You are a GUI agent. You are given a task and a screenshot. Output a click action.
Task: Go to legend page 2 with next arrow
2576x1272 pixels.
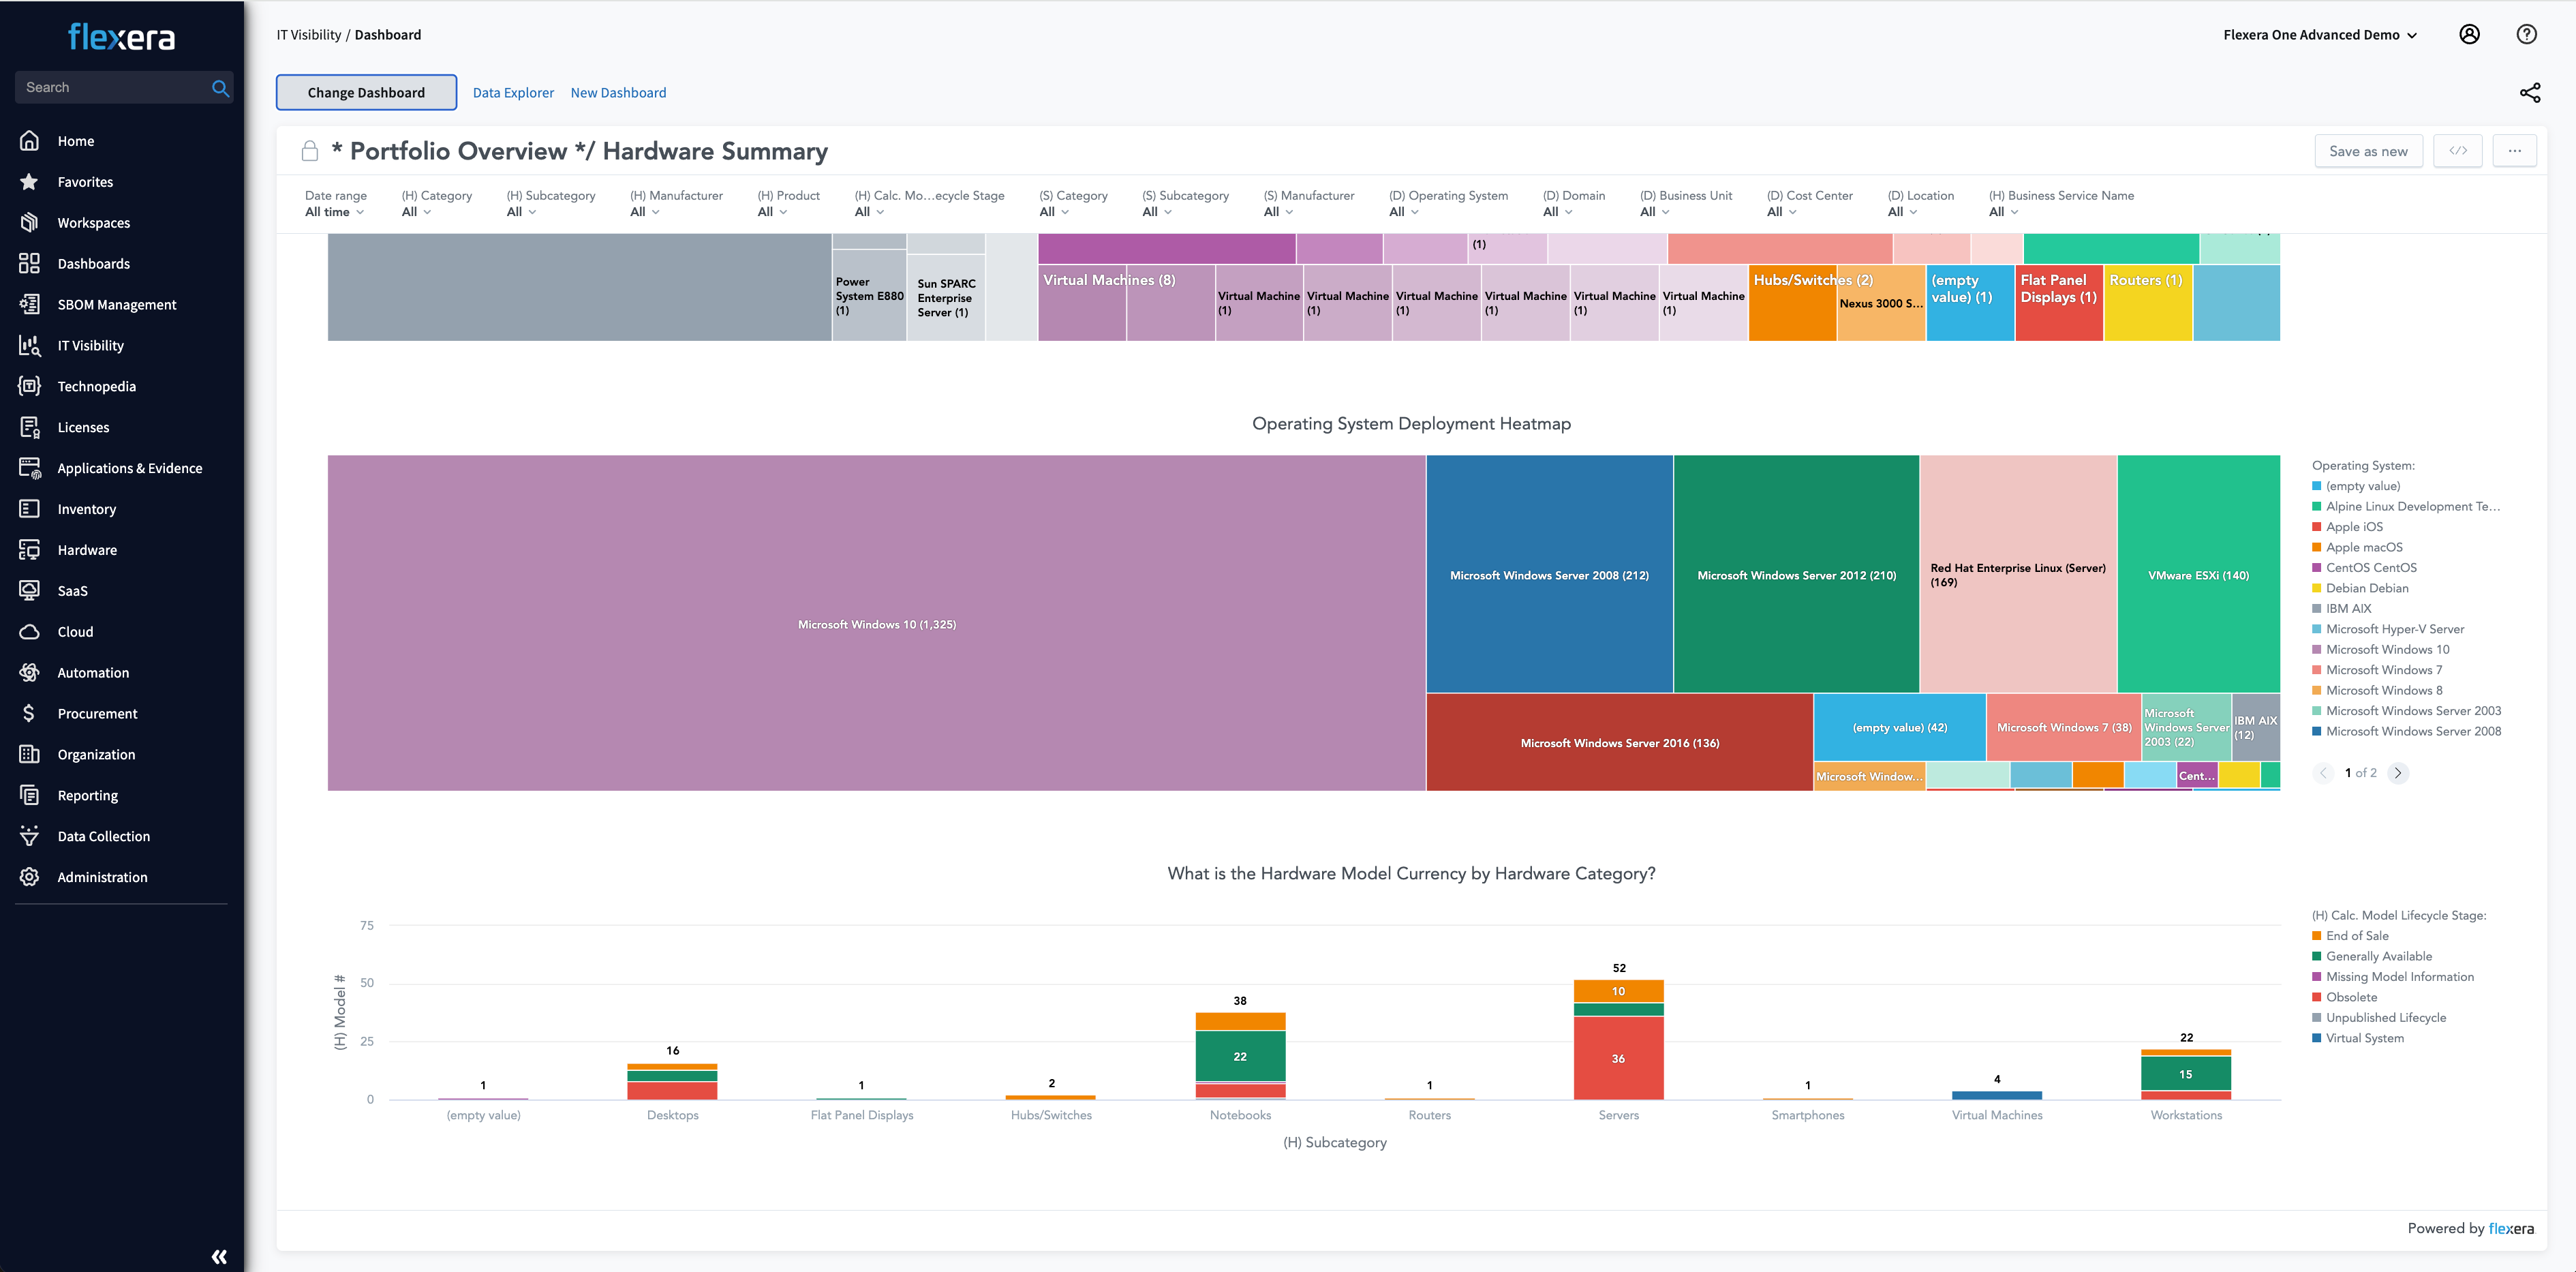[2397, 772]
